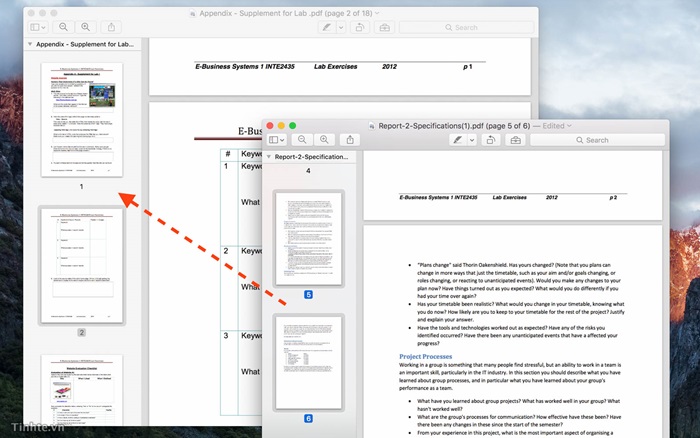Screen dimensions: 700x438
Task: Open sidebar view menu in Appendix window
Action: (x=38, y=27)
